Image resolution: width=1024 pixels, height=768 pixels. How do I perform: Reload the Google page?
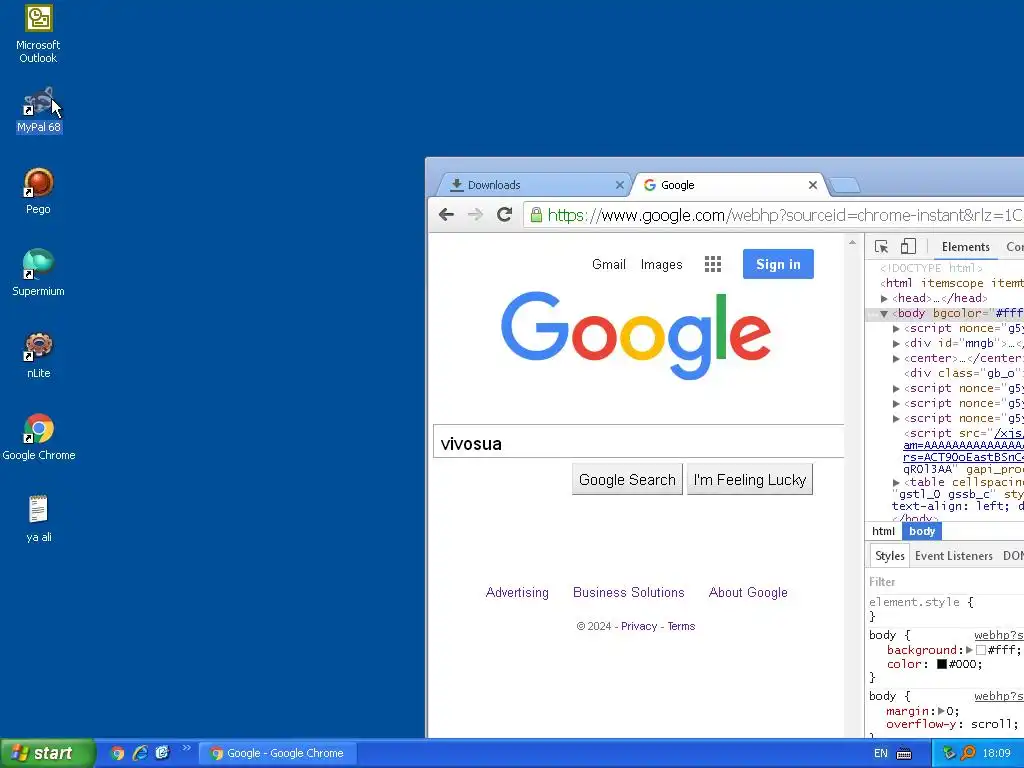point(504,215)
